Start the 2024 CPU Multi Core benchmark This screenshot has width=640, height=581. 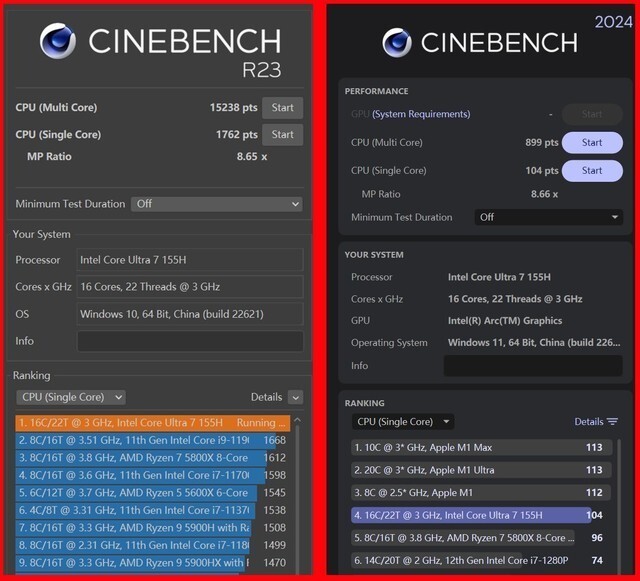pyautogui.click(x=592, y=143)
